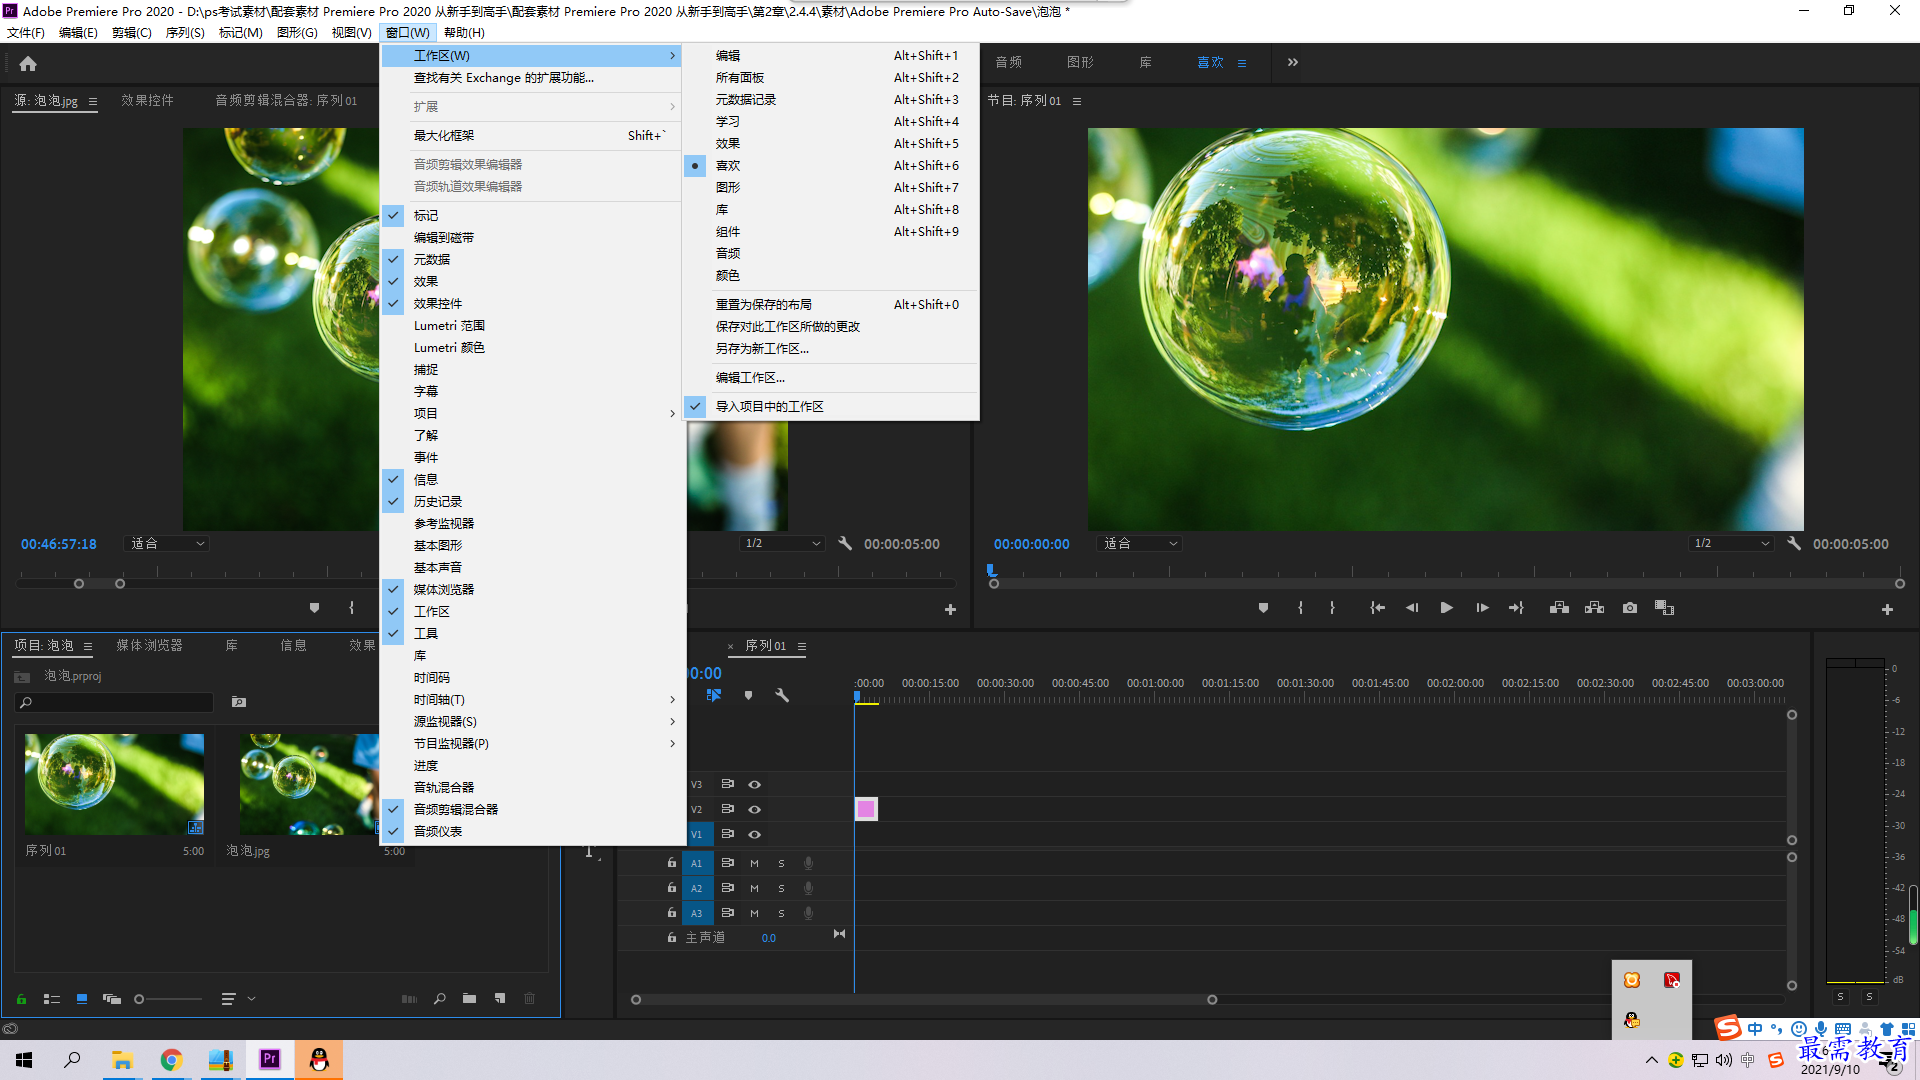Add marker on the timeline toolbar
This screenshot has height=1080, width=1920.
(x=748, y=695)
